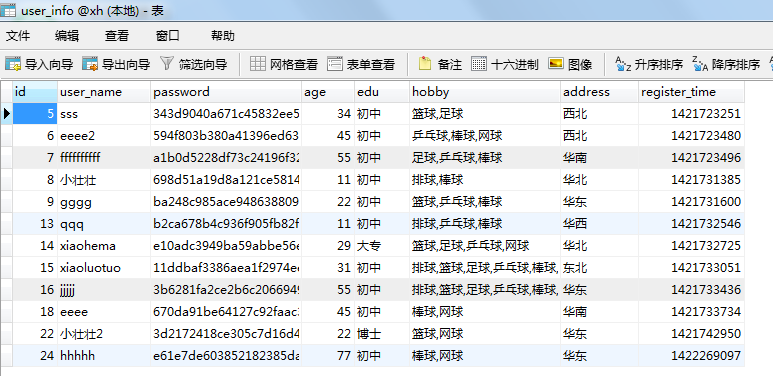Open the 查看 menu
This screenshot has height=376, width=773.
click(x=117, y=36)
